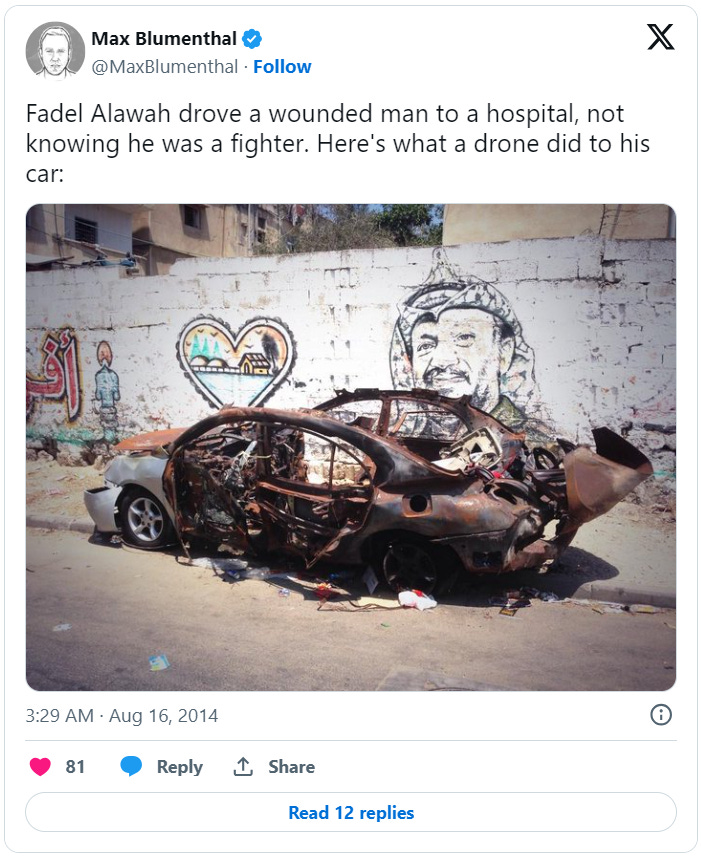Click the share upload arrow icon
The image size is (701, 859).
click(x=243, y=766)
